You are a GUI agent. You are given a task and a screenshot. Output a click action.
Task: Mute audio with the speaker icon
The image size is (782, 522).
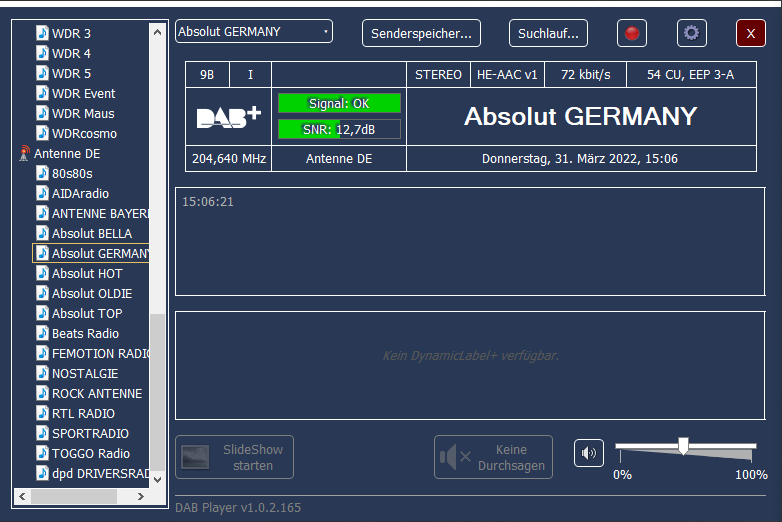589,453
